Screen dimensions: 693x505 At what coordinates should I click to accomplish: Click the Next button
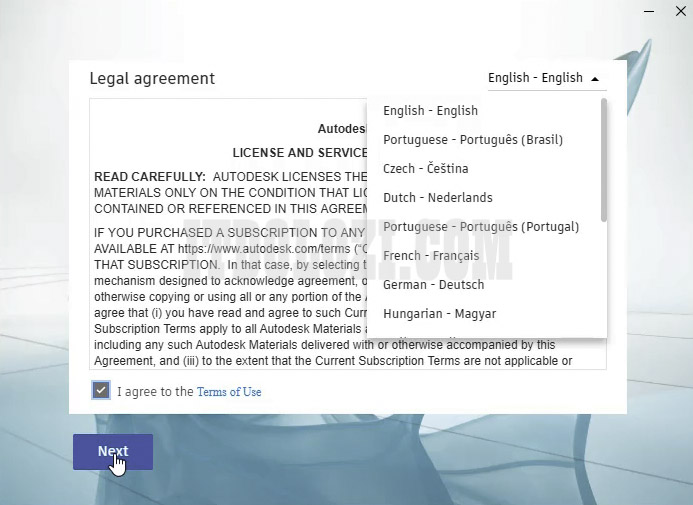coord(113,452)
